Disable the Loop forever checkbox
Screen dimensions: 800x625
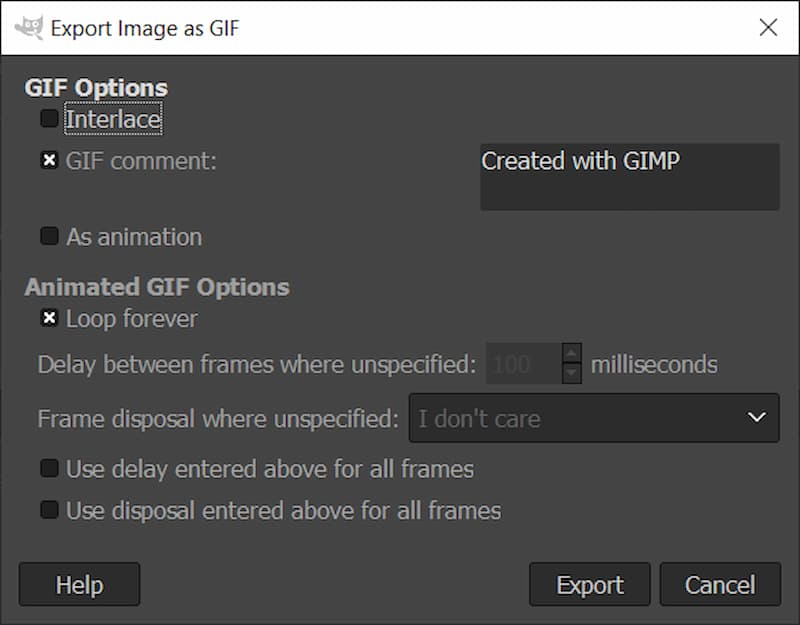pos(49,319)
